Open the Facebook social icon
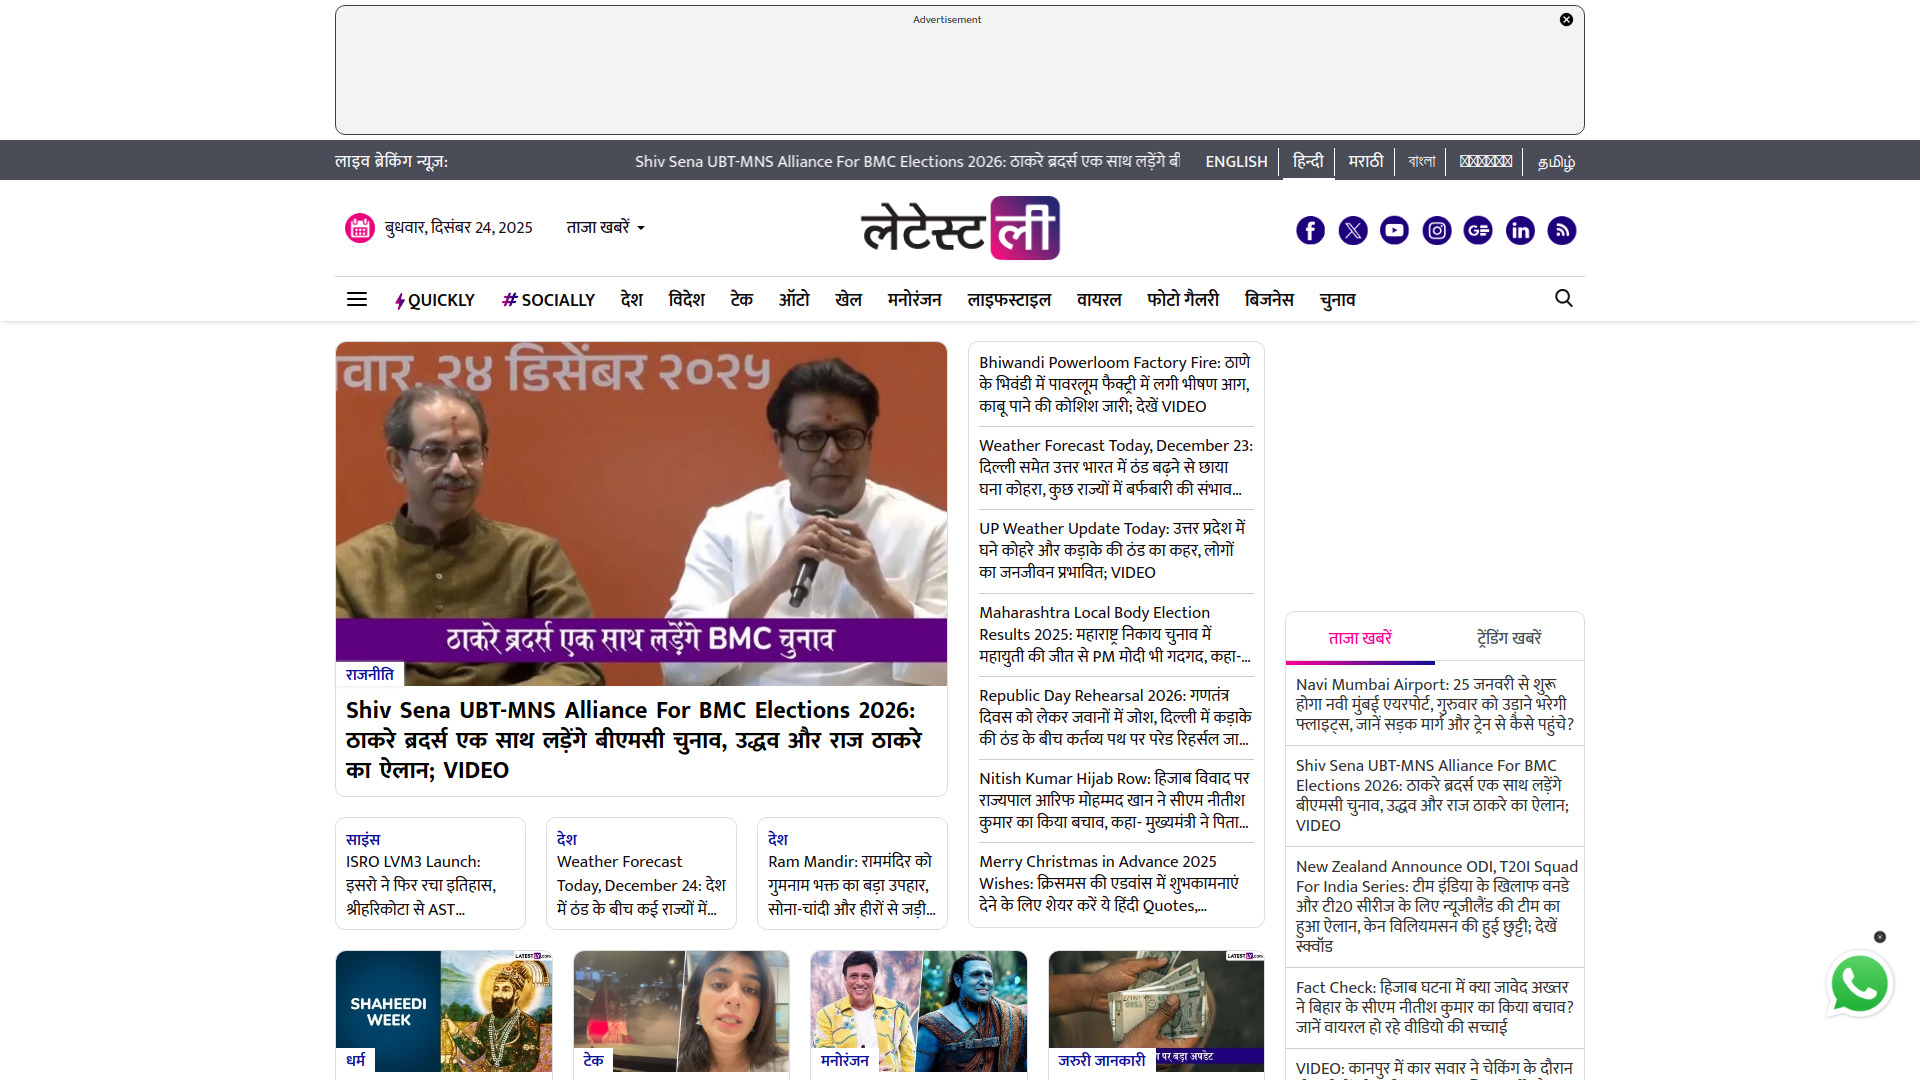1920x1080 pixels. point(1310,231)
